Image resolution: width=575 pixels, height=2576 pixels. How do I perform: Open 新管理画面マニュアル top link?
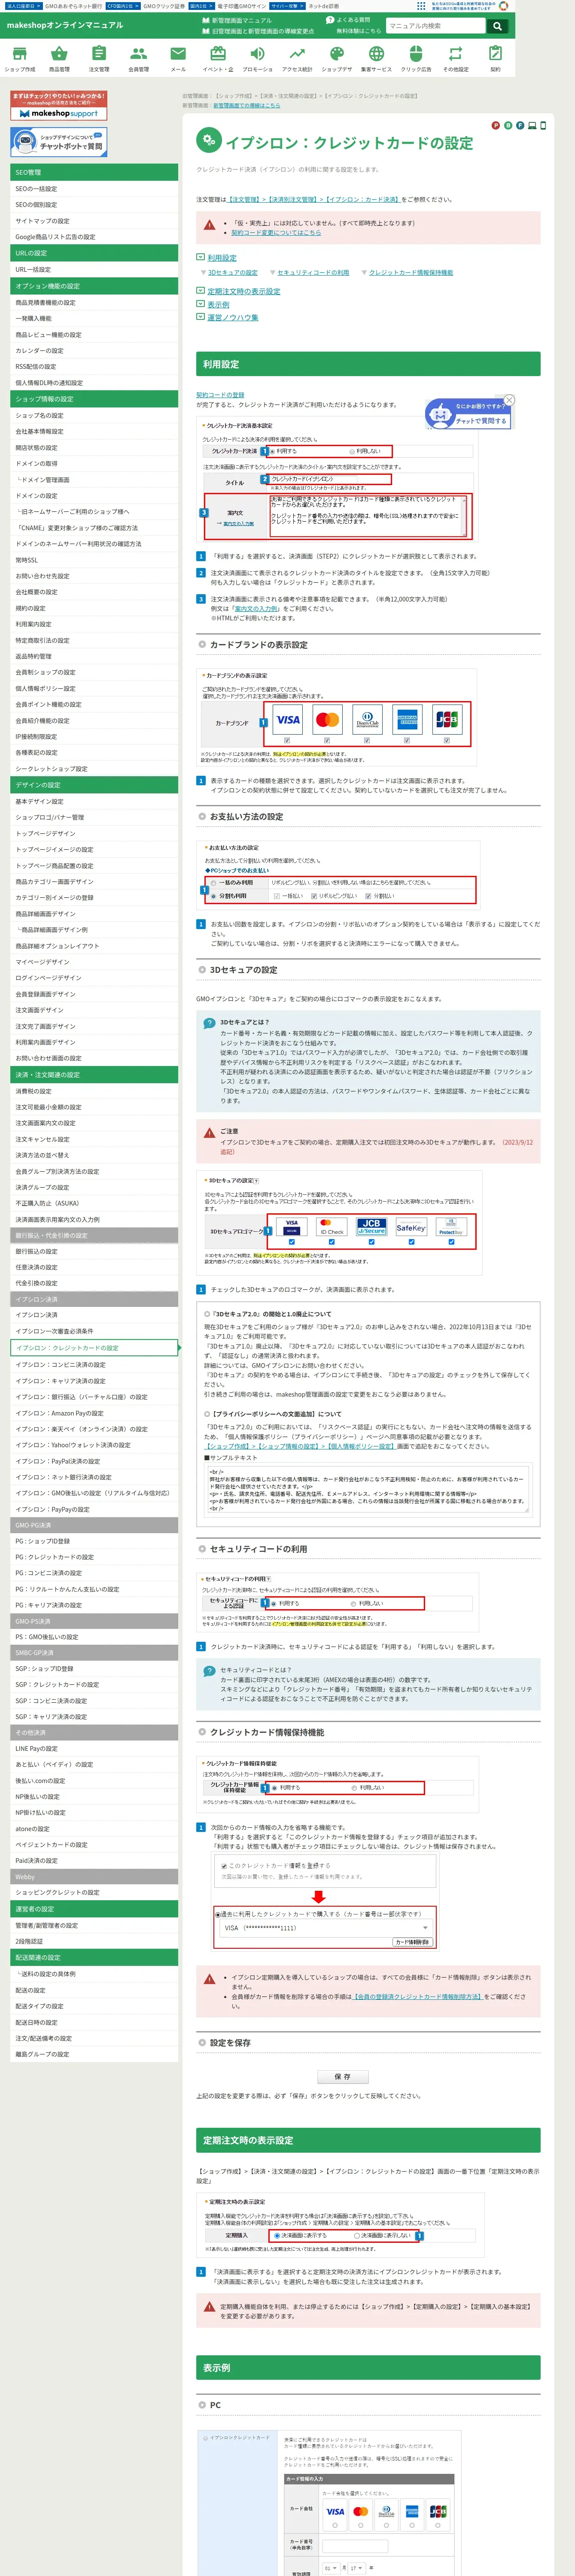pyautogui.click(x=238, y=20)
